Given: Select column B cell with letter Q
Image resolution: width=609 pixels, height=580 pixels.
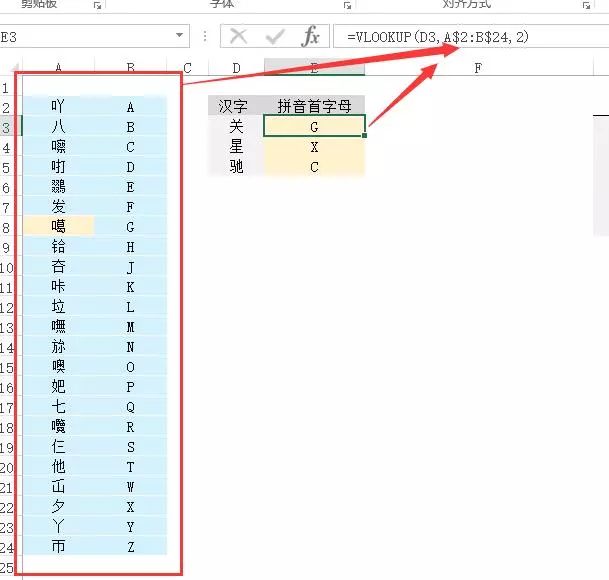Looking at the screenshot, I should tap(130, 407).
